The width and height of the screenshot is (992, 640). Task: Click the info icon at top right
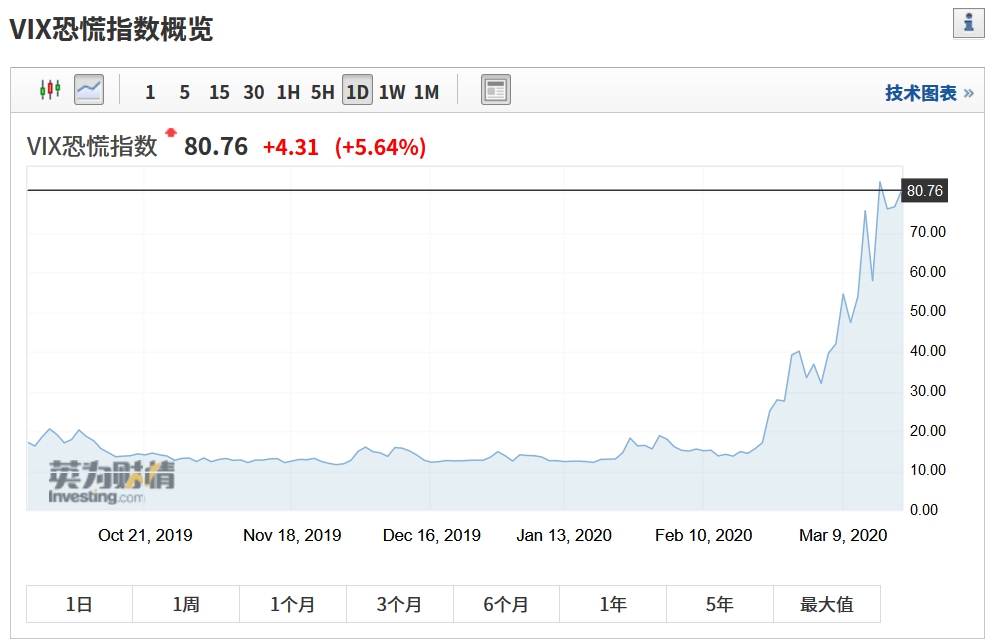[x=968, y=23]
